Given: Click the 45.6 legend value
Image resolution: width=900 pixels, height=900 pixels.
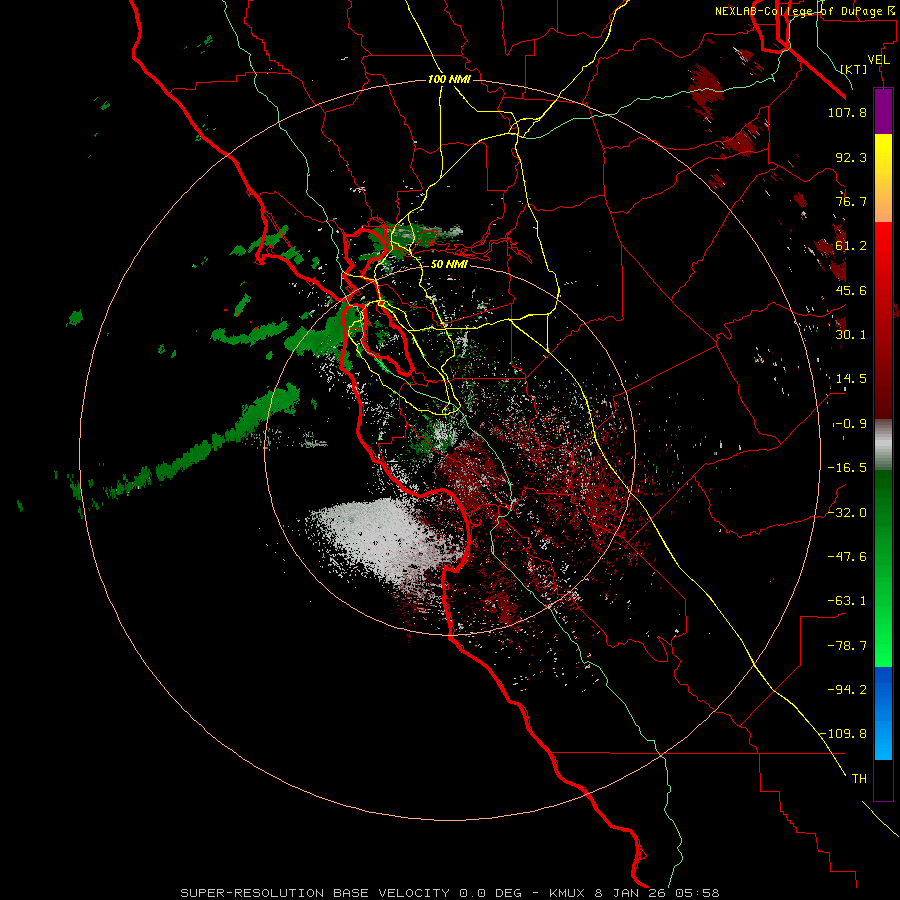Looking at the screenshot, I should coord(851,290).
